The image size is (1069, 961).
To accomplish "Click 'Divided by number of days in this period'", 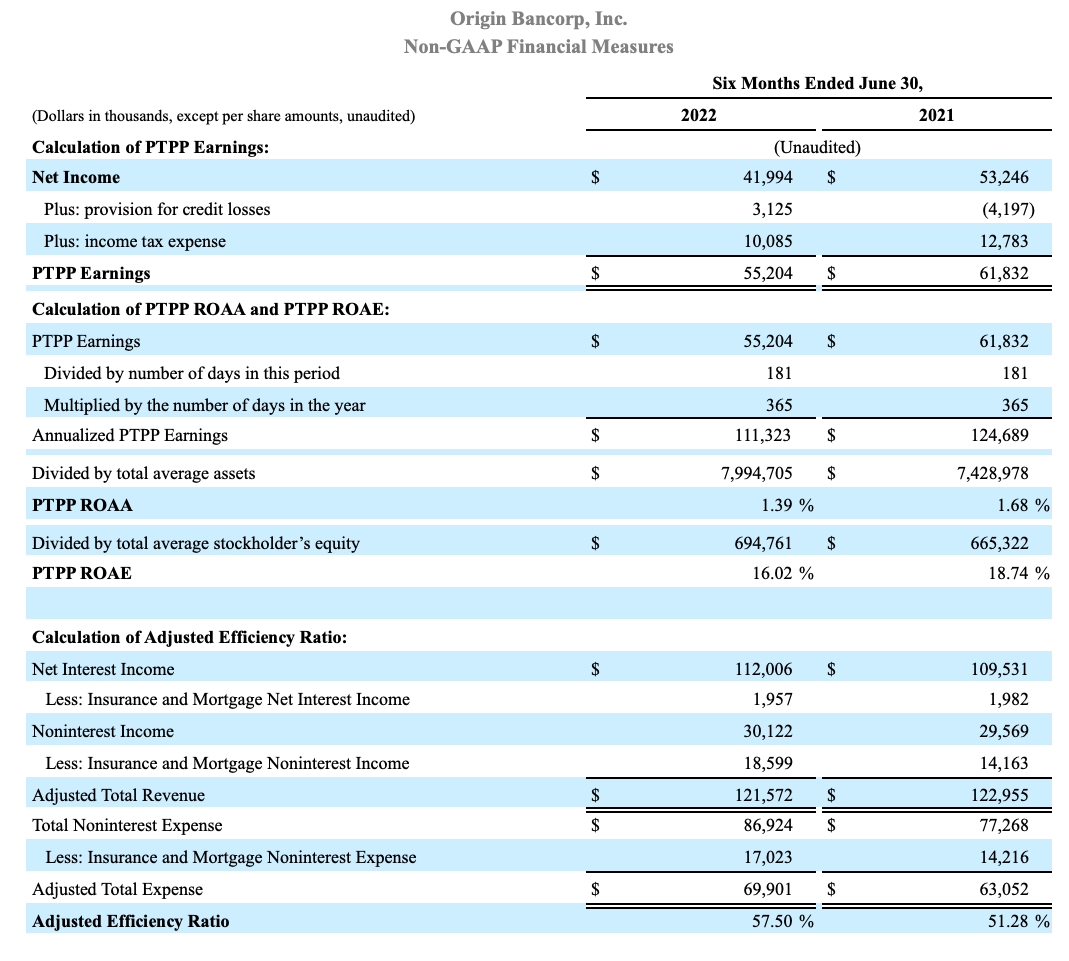I will coord(192,373).
